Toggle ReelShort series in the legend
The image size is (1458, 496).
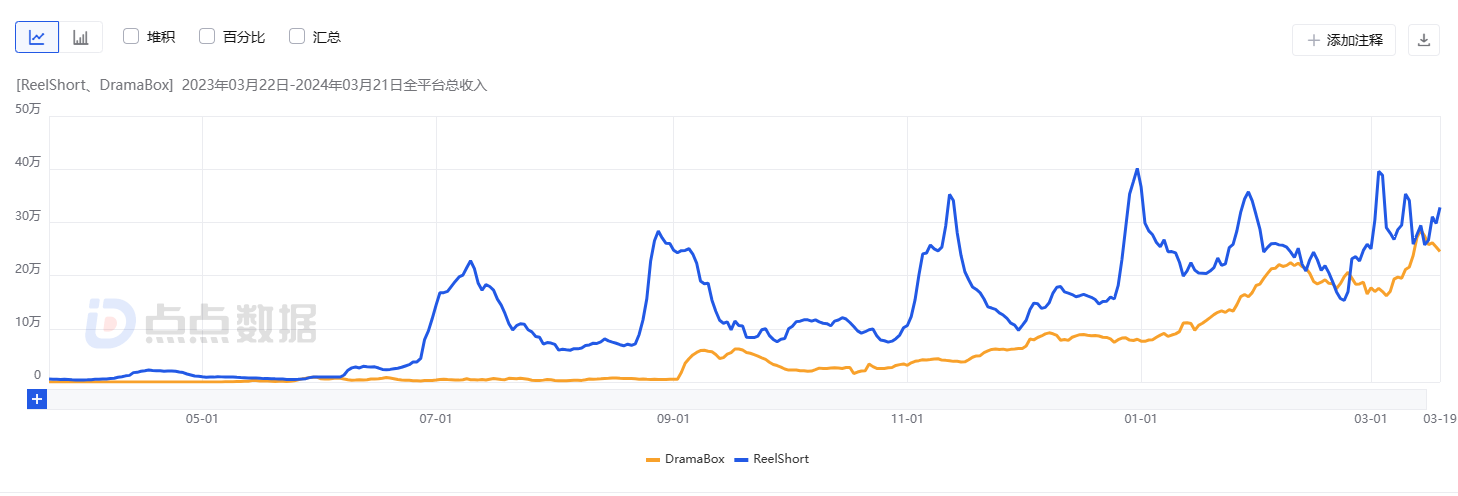click(x=771, y=459)
